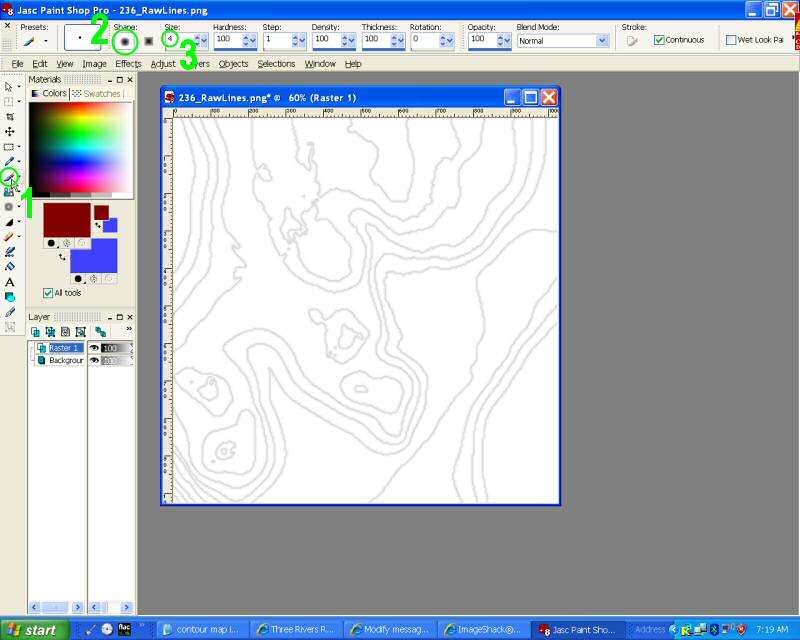Switch to the Swatches tab
Screen dimensions: 800x640
click(x=96, y=93)
